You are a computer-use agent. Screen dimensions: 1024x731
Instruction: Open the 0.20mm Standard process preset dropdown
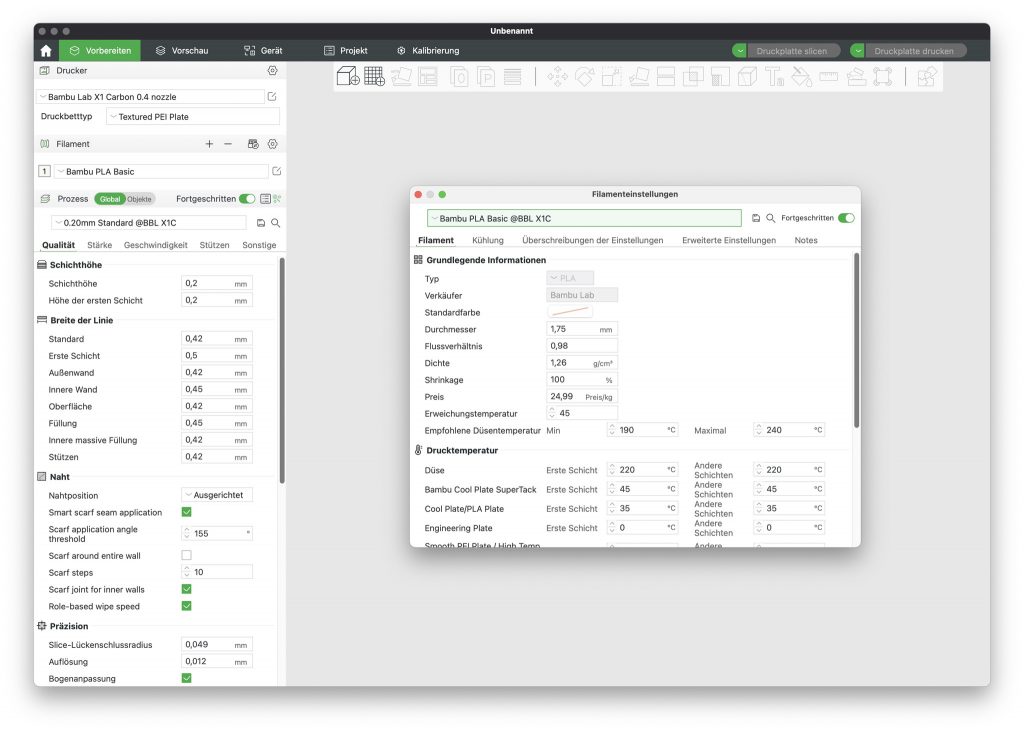[x=149, y=223]
